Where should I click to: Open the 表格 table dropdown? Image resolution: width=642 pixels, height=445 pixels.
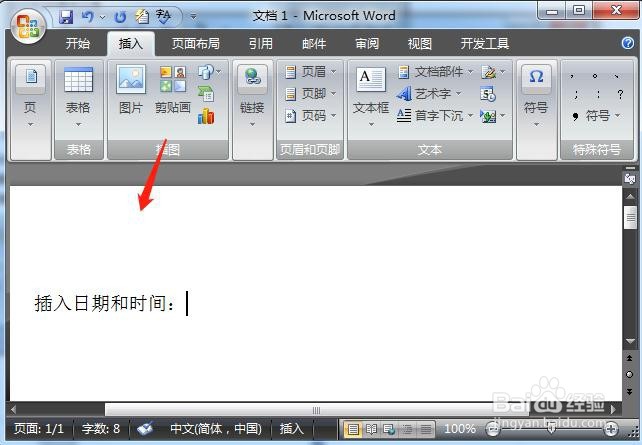78,124
